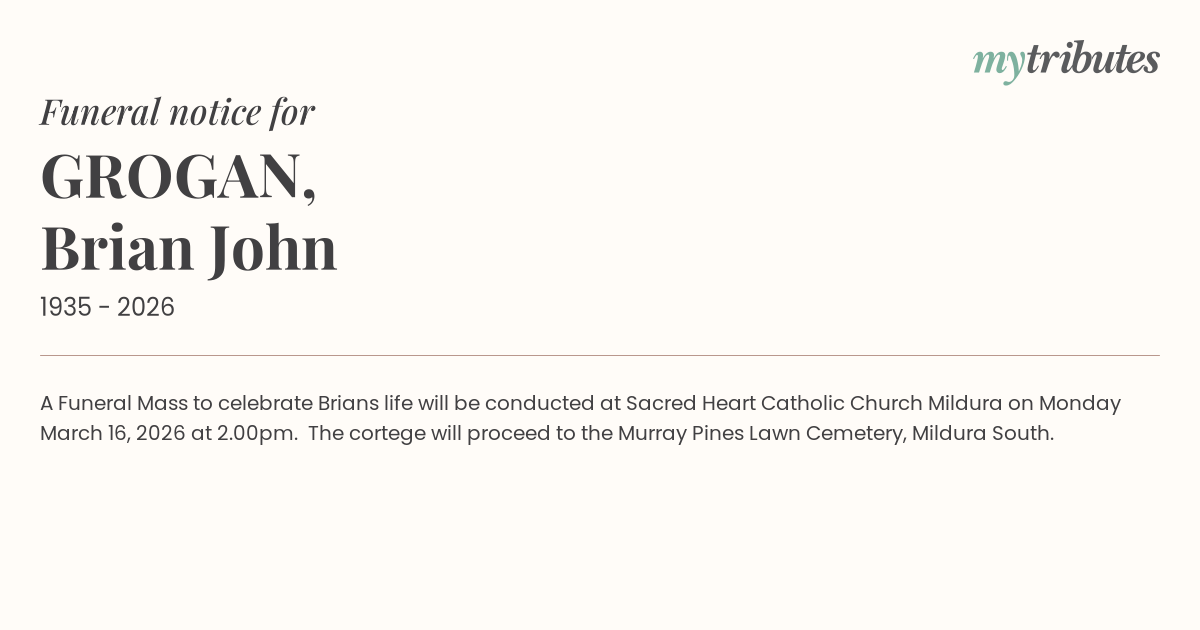This screenshot has width=1200, height=630.
Task: Click the word "Brian" in the heading
Action: 117,248
